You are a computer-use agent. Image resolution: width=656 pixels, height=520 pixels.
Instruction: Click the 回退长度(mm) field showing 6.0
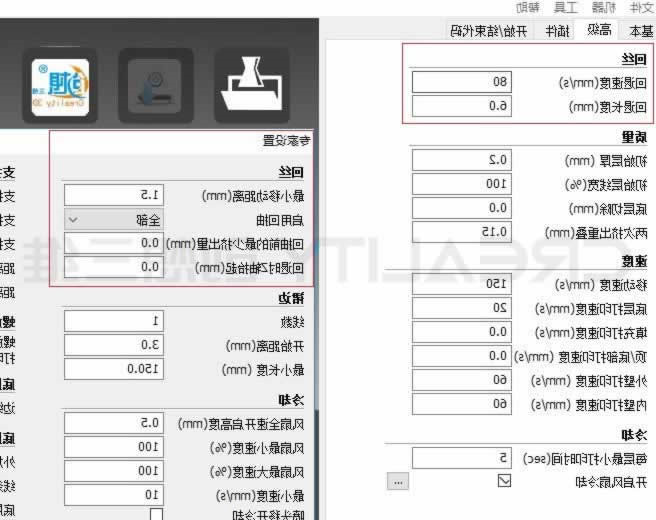tap(462, 106)
